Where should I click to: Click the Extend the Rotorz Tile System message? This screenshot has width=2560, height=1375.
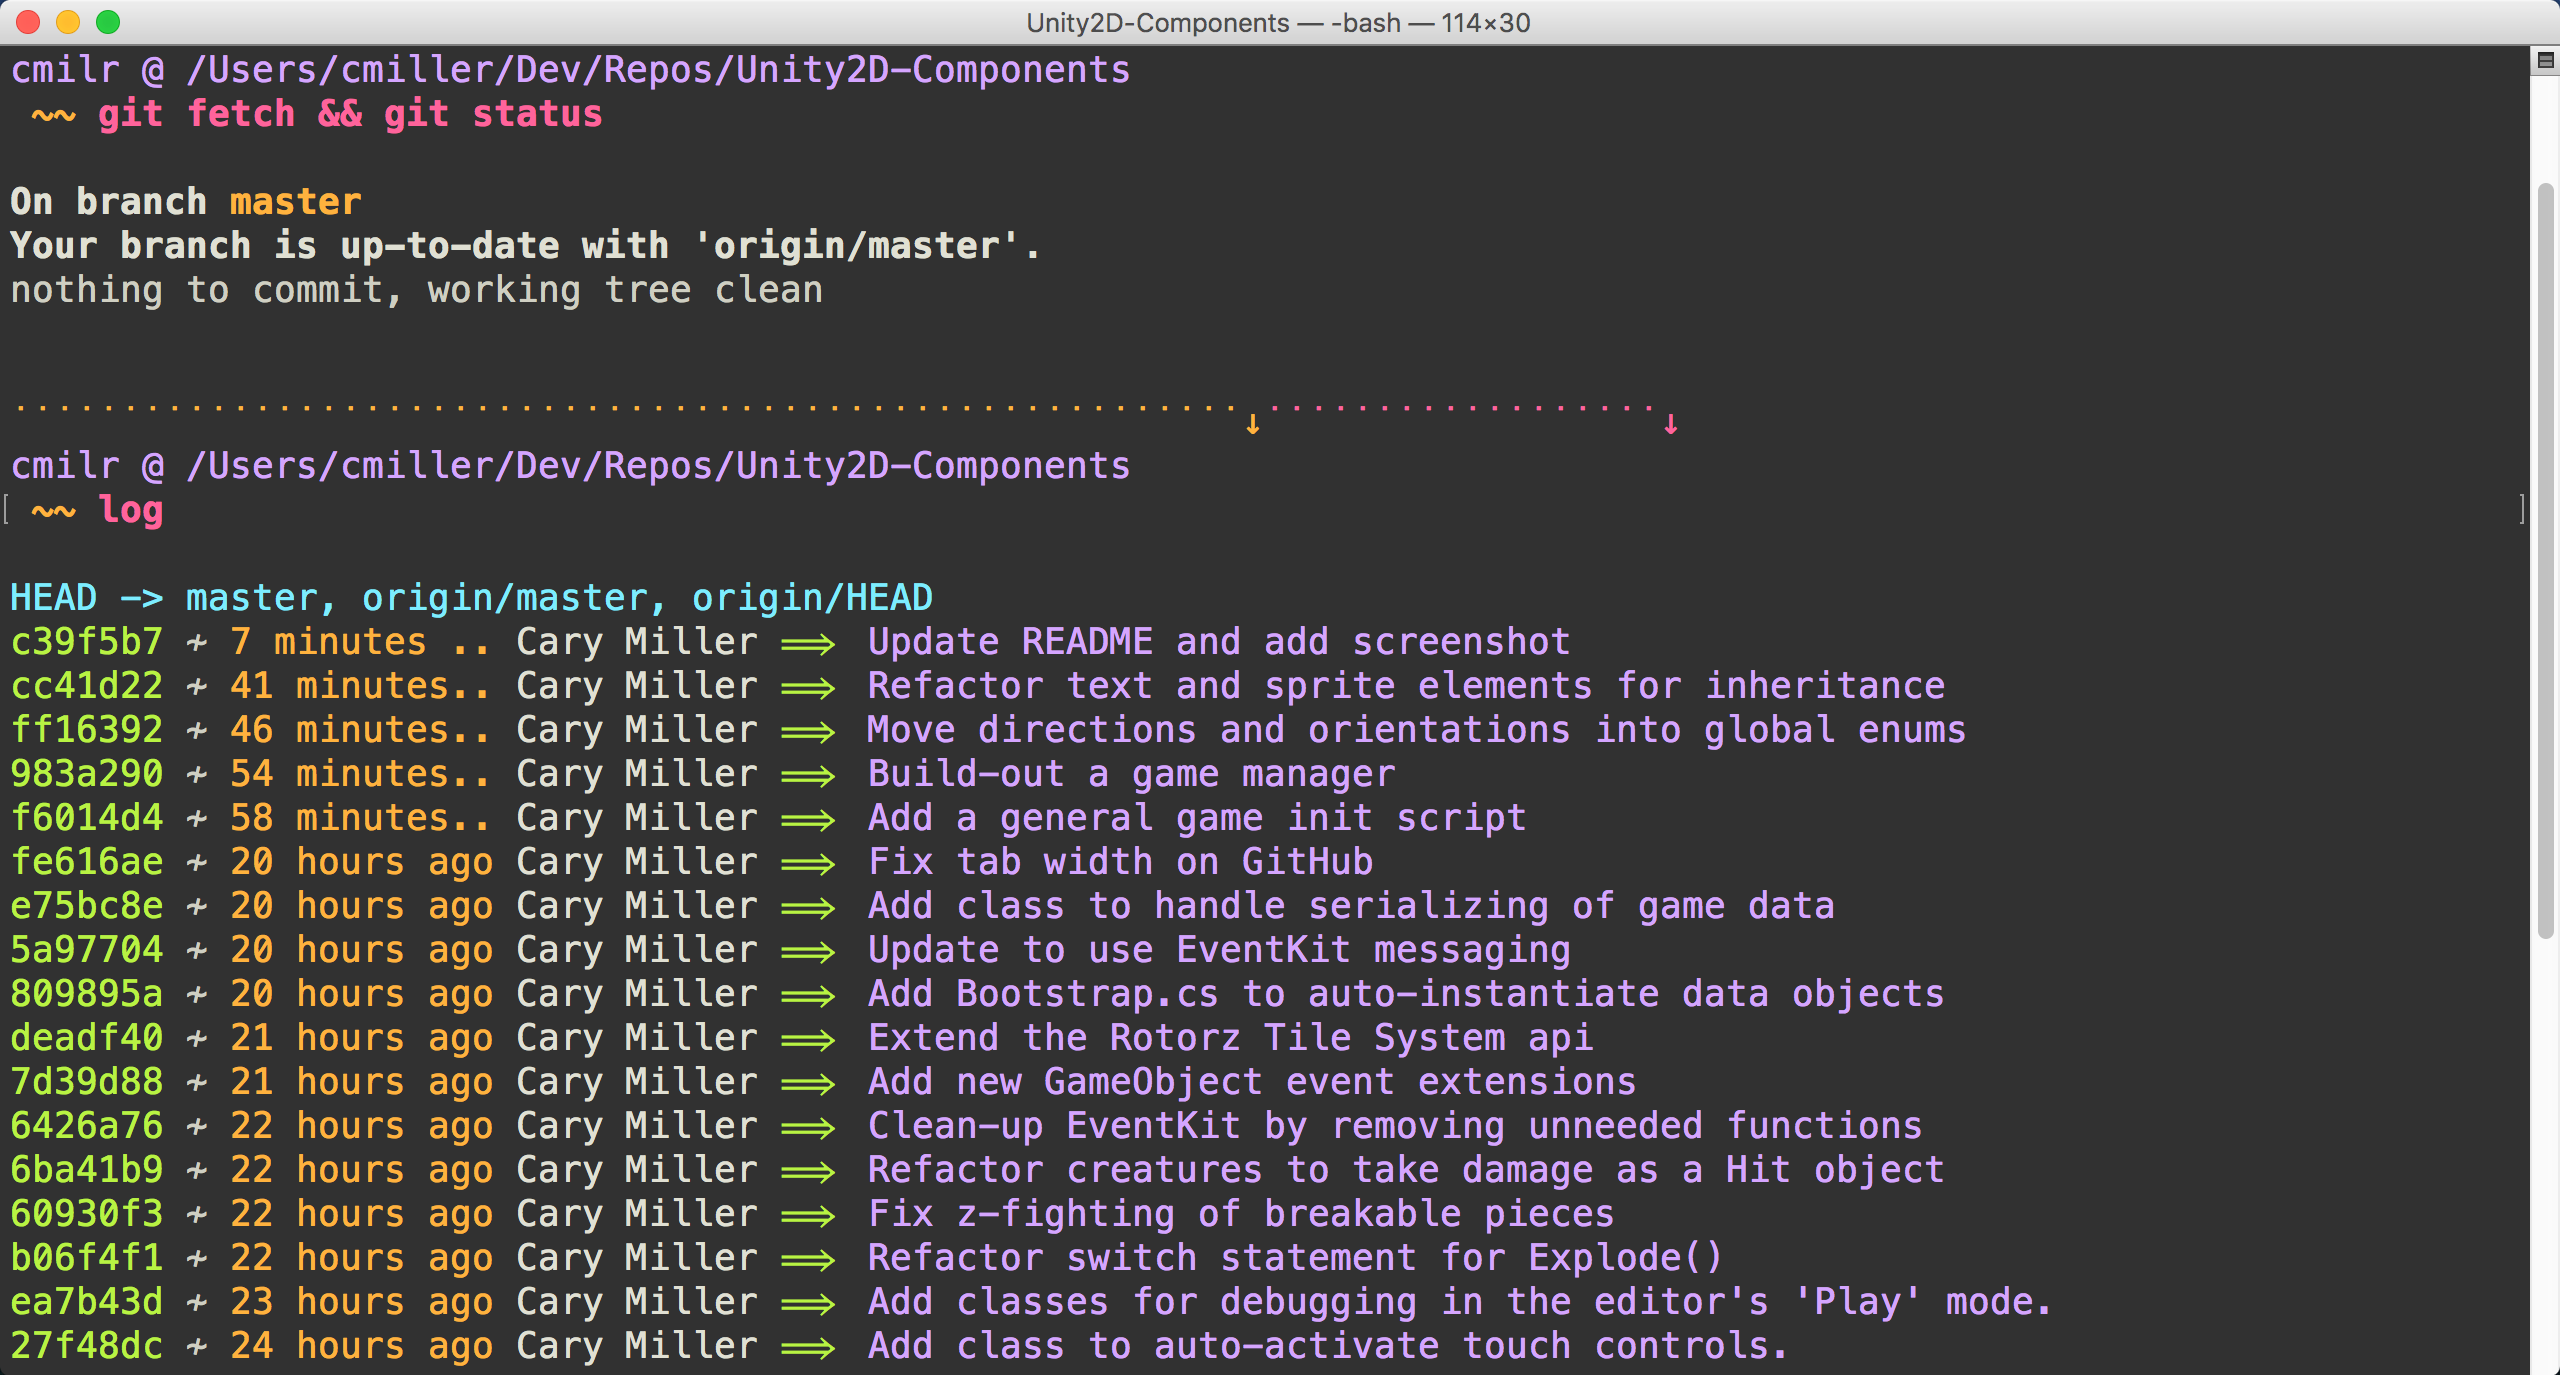point(1230,1038)
